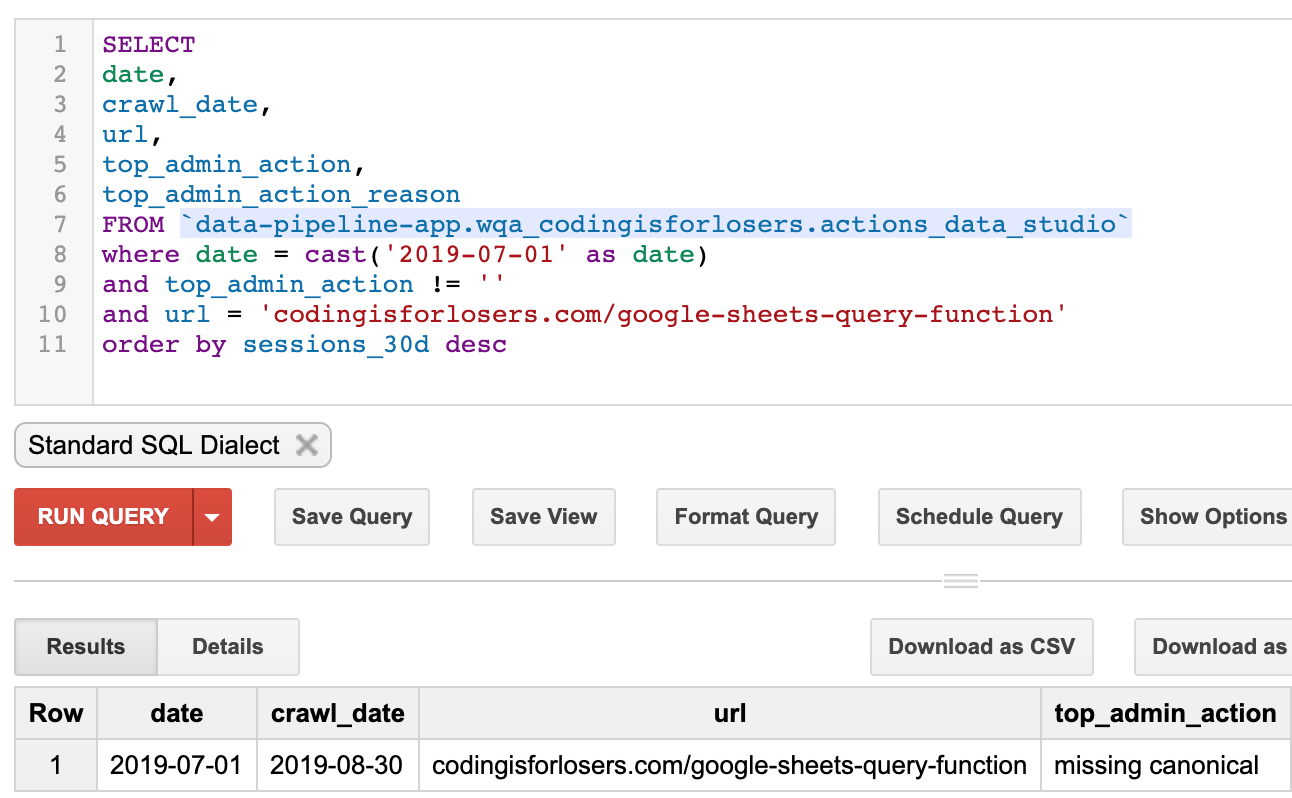
Task: Click the Save Query button
Action: point(351,517)
